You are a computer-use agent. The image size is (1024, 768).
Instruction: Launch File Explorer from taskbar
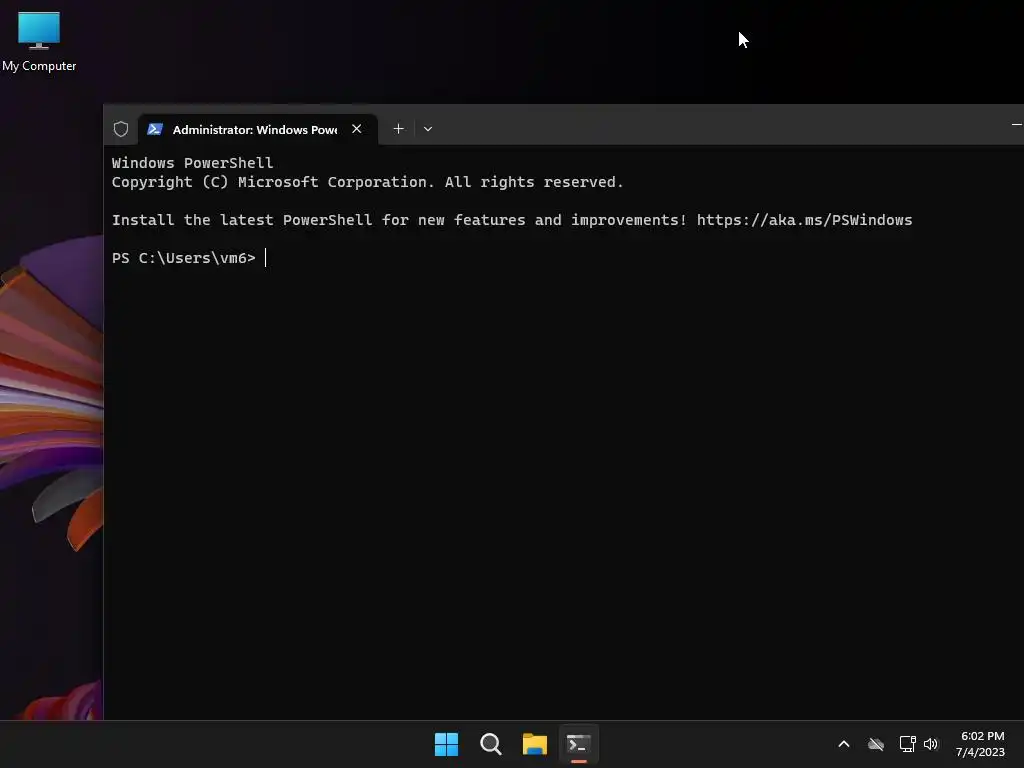tap(534, 744)
